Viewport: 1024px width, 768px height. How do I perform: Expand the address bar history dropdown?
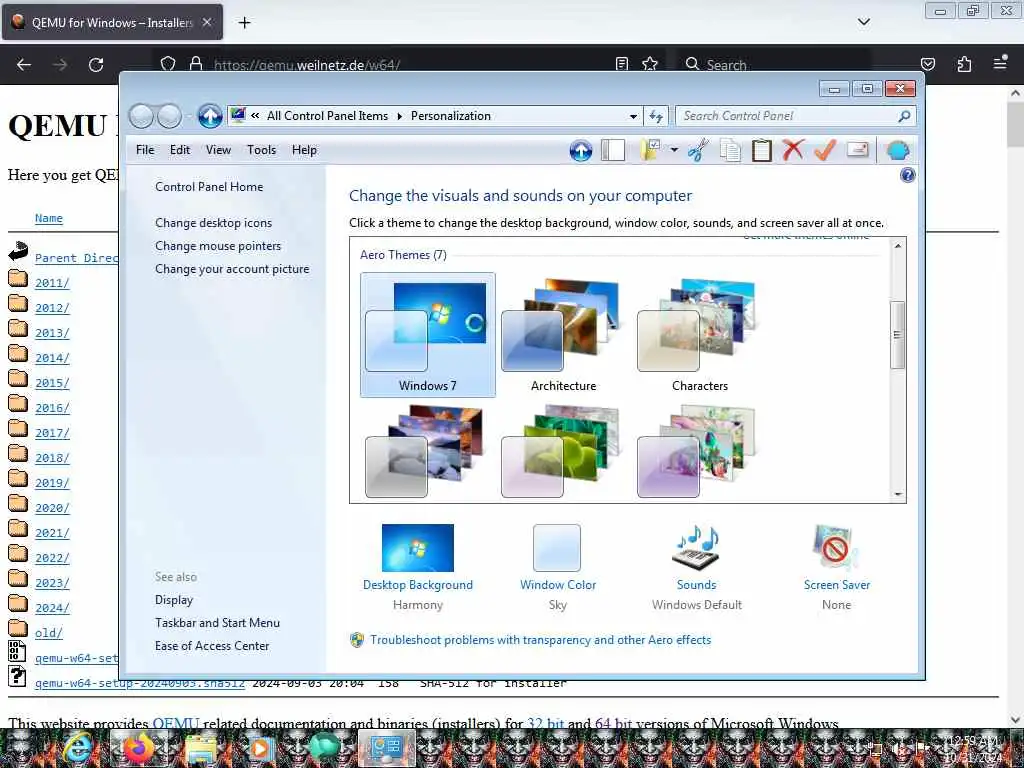pyautogui.click(x=633, y=116)
